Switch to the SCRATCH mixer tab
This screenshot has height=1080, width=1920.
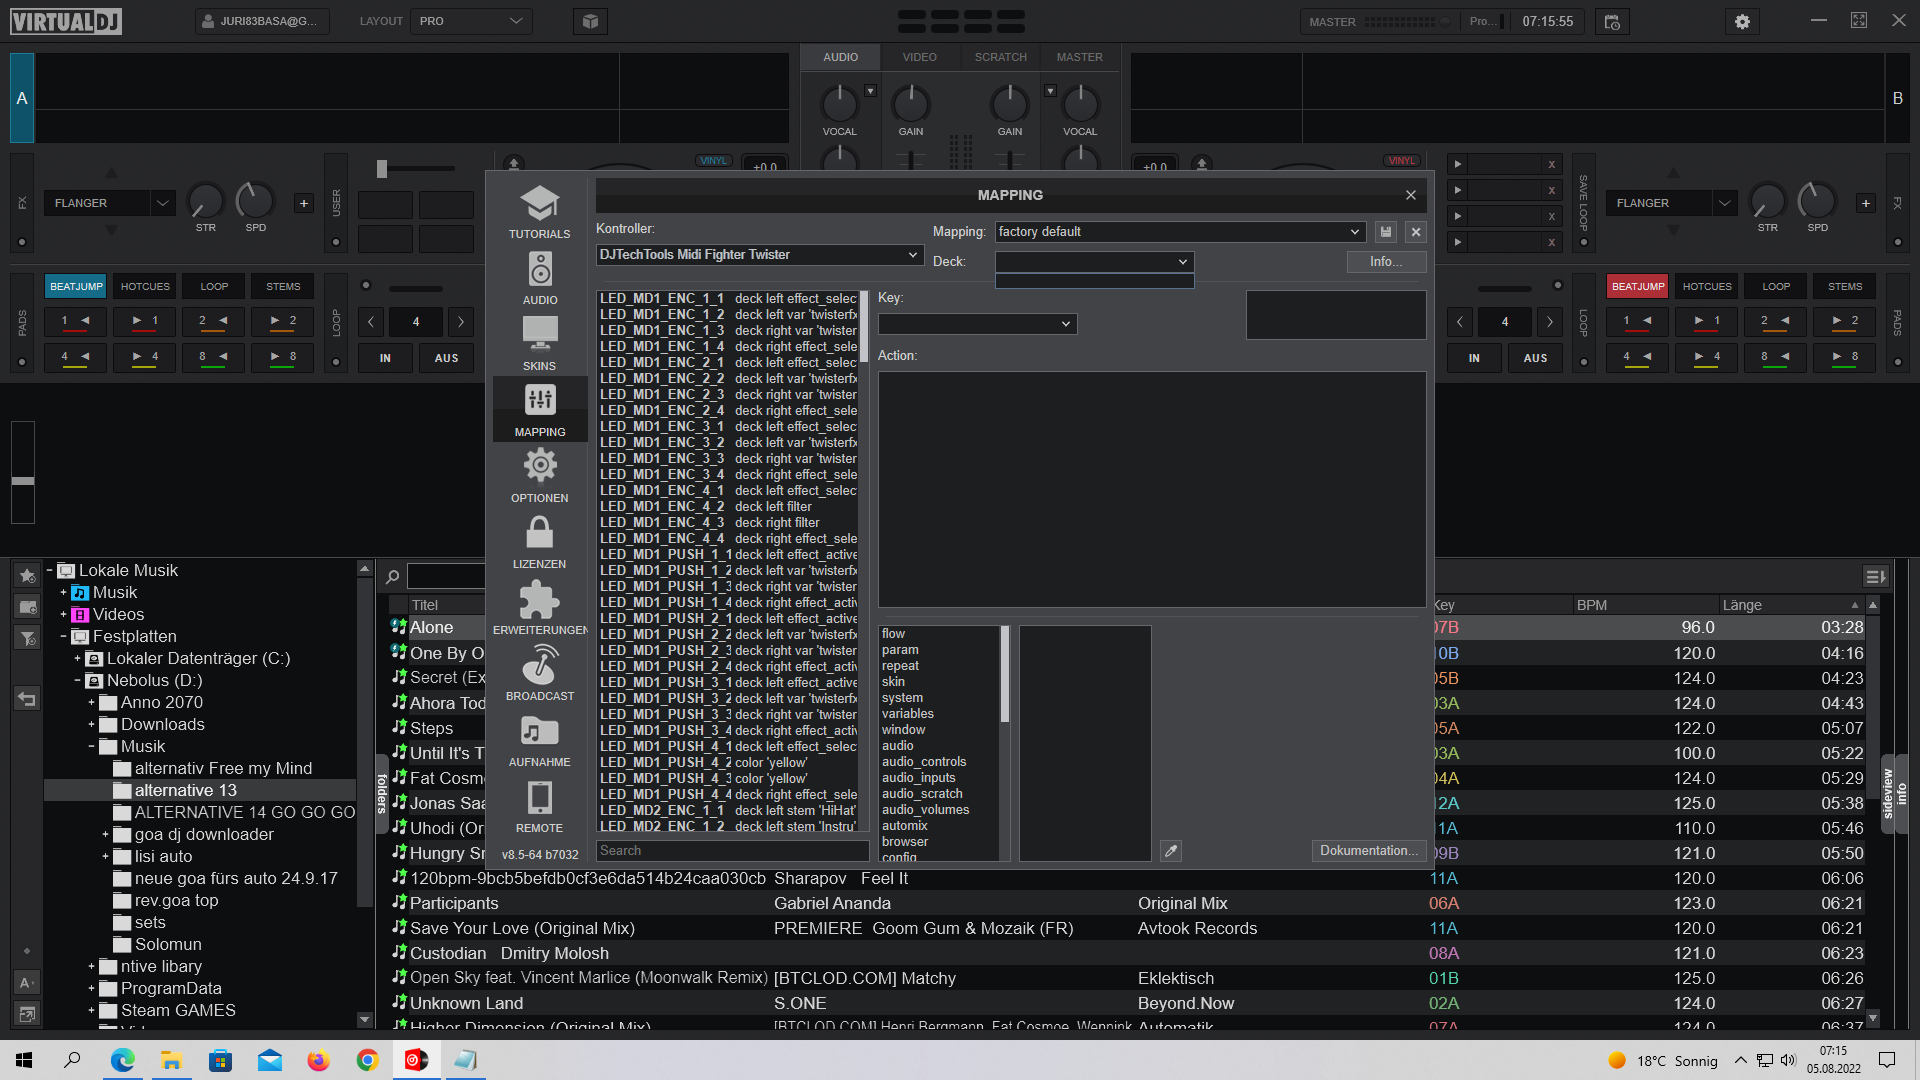click(1000, 57)
